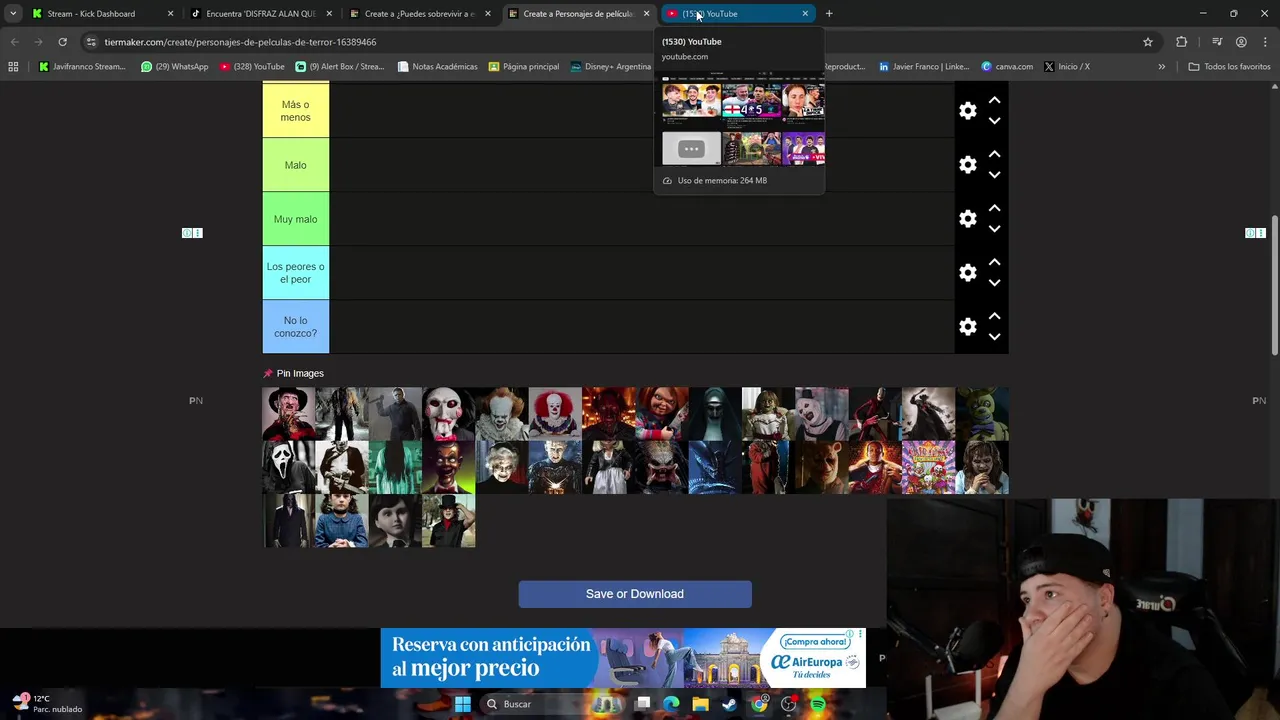
Task: Close the 'Stream - Kick Dashboard' tab
Action: (170, 14)
